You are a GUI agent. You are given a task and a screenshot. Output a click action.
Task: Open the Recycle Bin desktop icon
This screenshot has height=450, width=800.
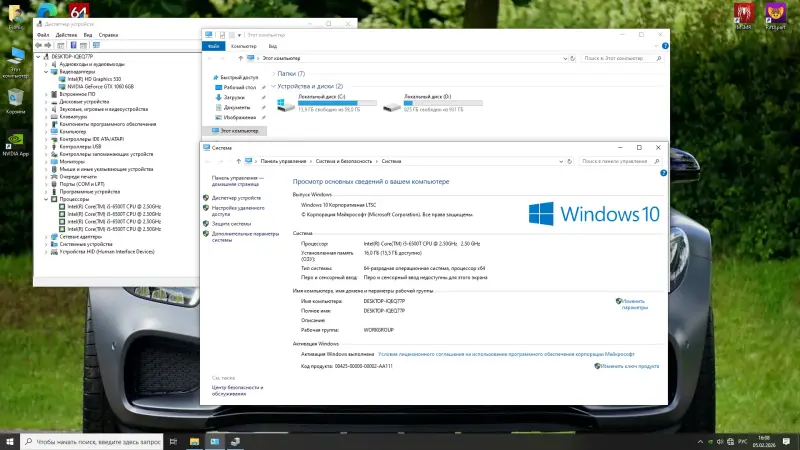tap(15, 98)
